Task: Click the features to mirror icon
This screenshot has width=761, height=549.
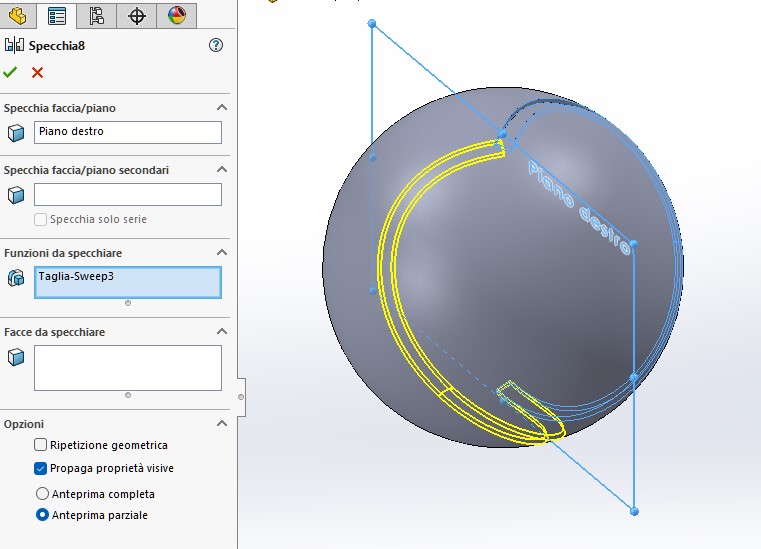Action: click(x=16, y=278)
